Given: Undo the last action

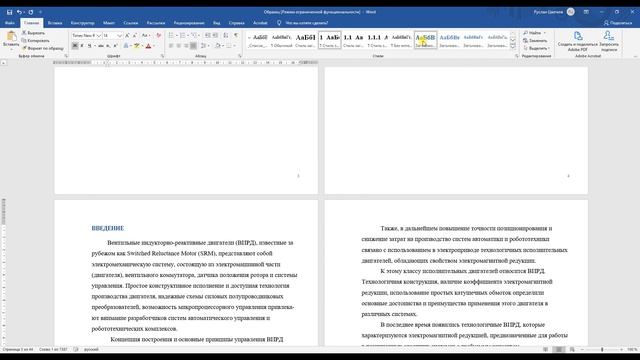Looking at the screenshot, I should [x=19, y=12].
